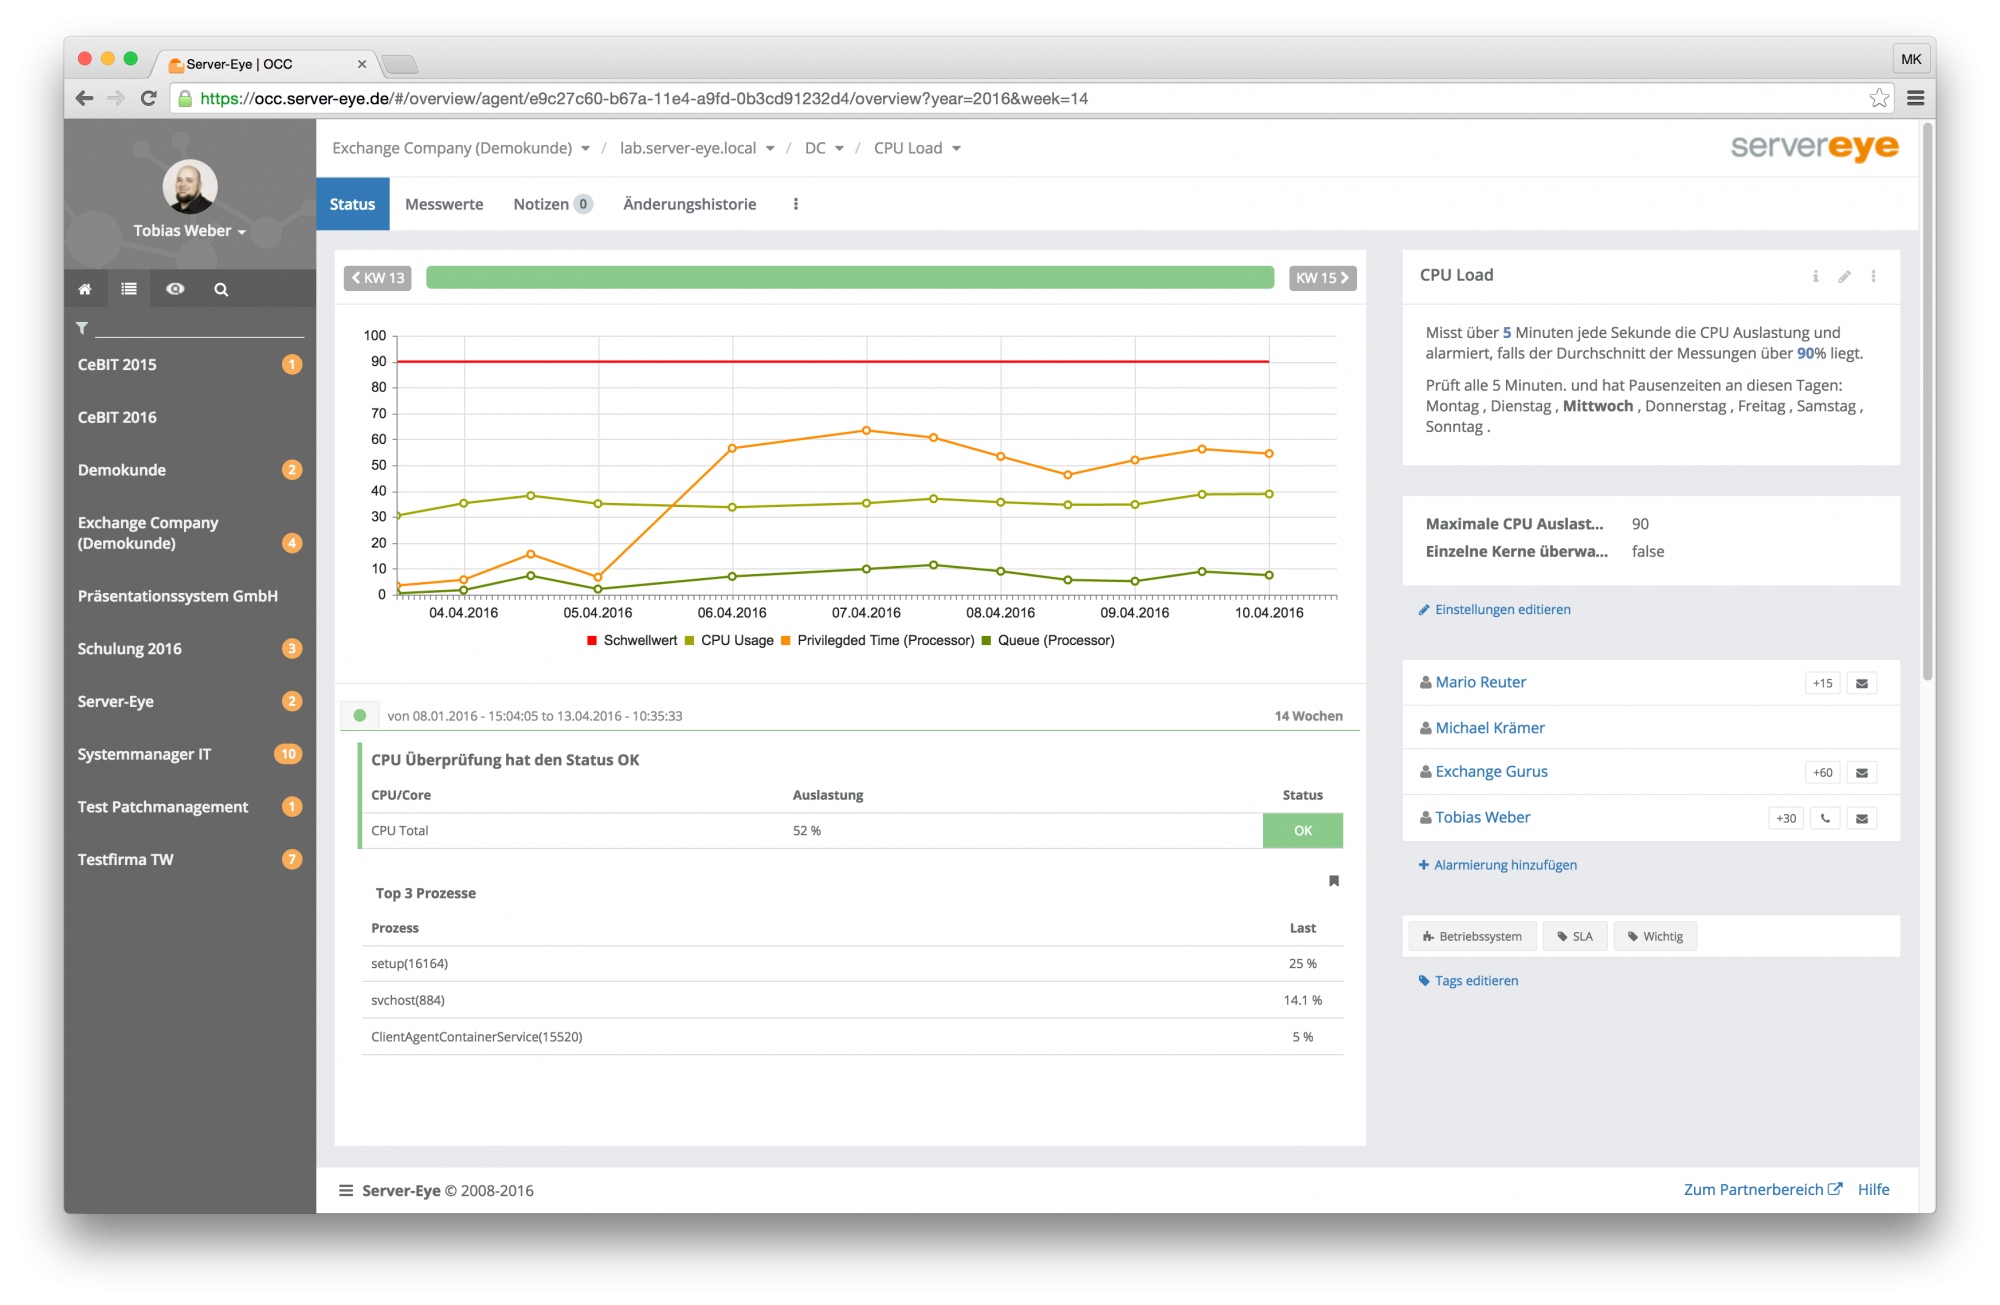The height and width of the screenshot is (1305, 2000).
Task: Go to previous week KW 13
Action: (378, 278)
